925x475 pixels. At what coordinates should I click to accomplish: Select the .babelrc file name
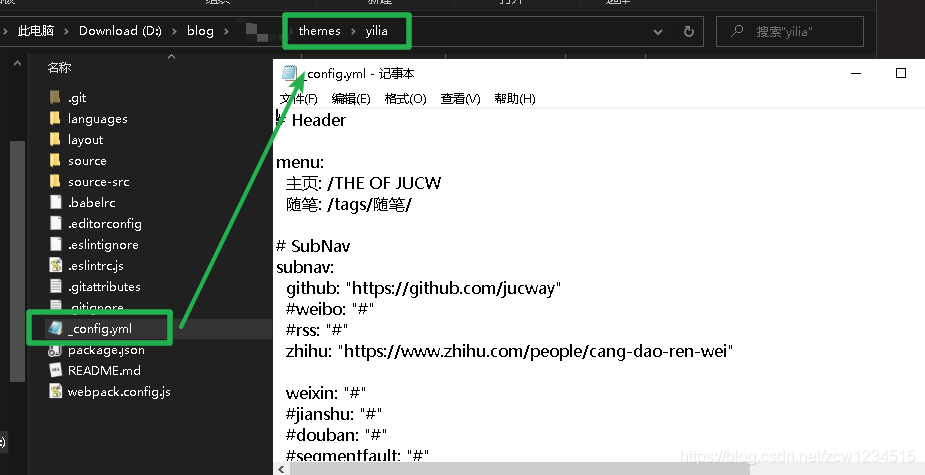point(91,202)
